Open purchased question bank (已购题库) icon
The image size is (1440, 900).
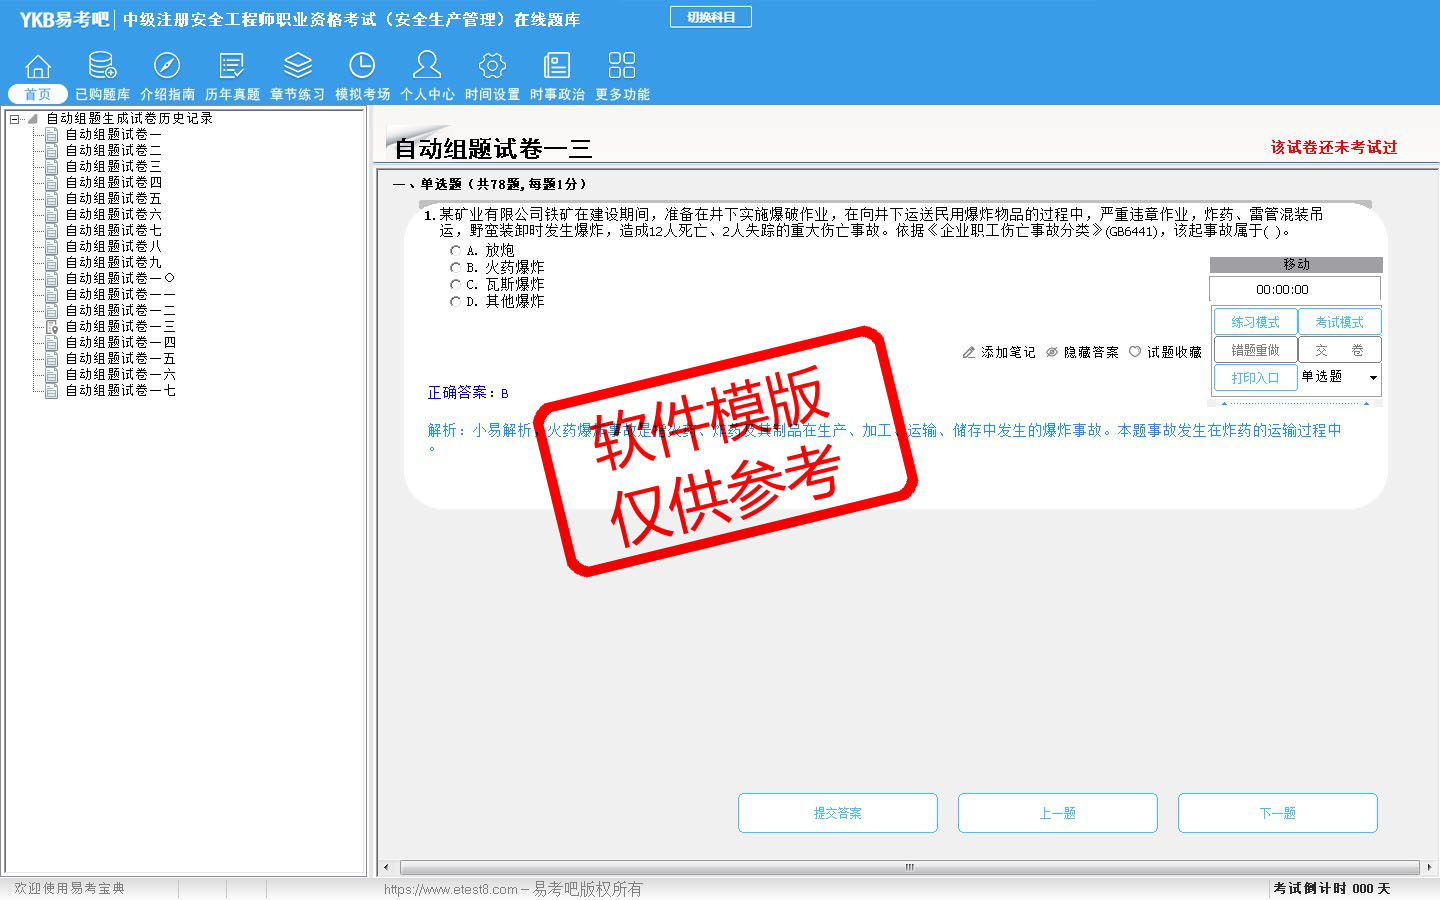point(102,66)
